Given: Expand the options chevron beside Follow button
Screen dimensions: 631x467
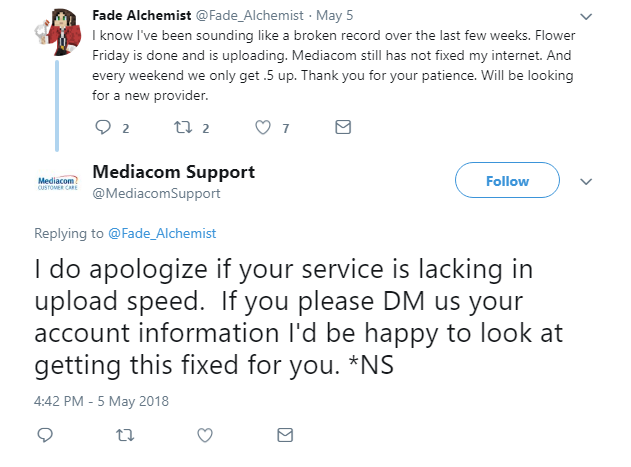Looking at the screenshot, I should [x=587, y=181].
